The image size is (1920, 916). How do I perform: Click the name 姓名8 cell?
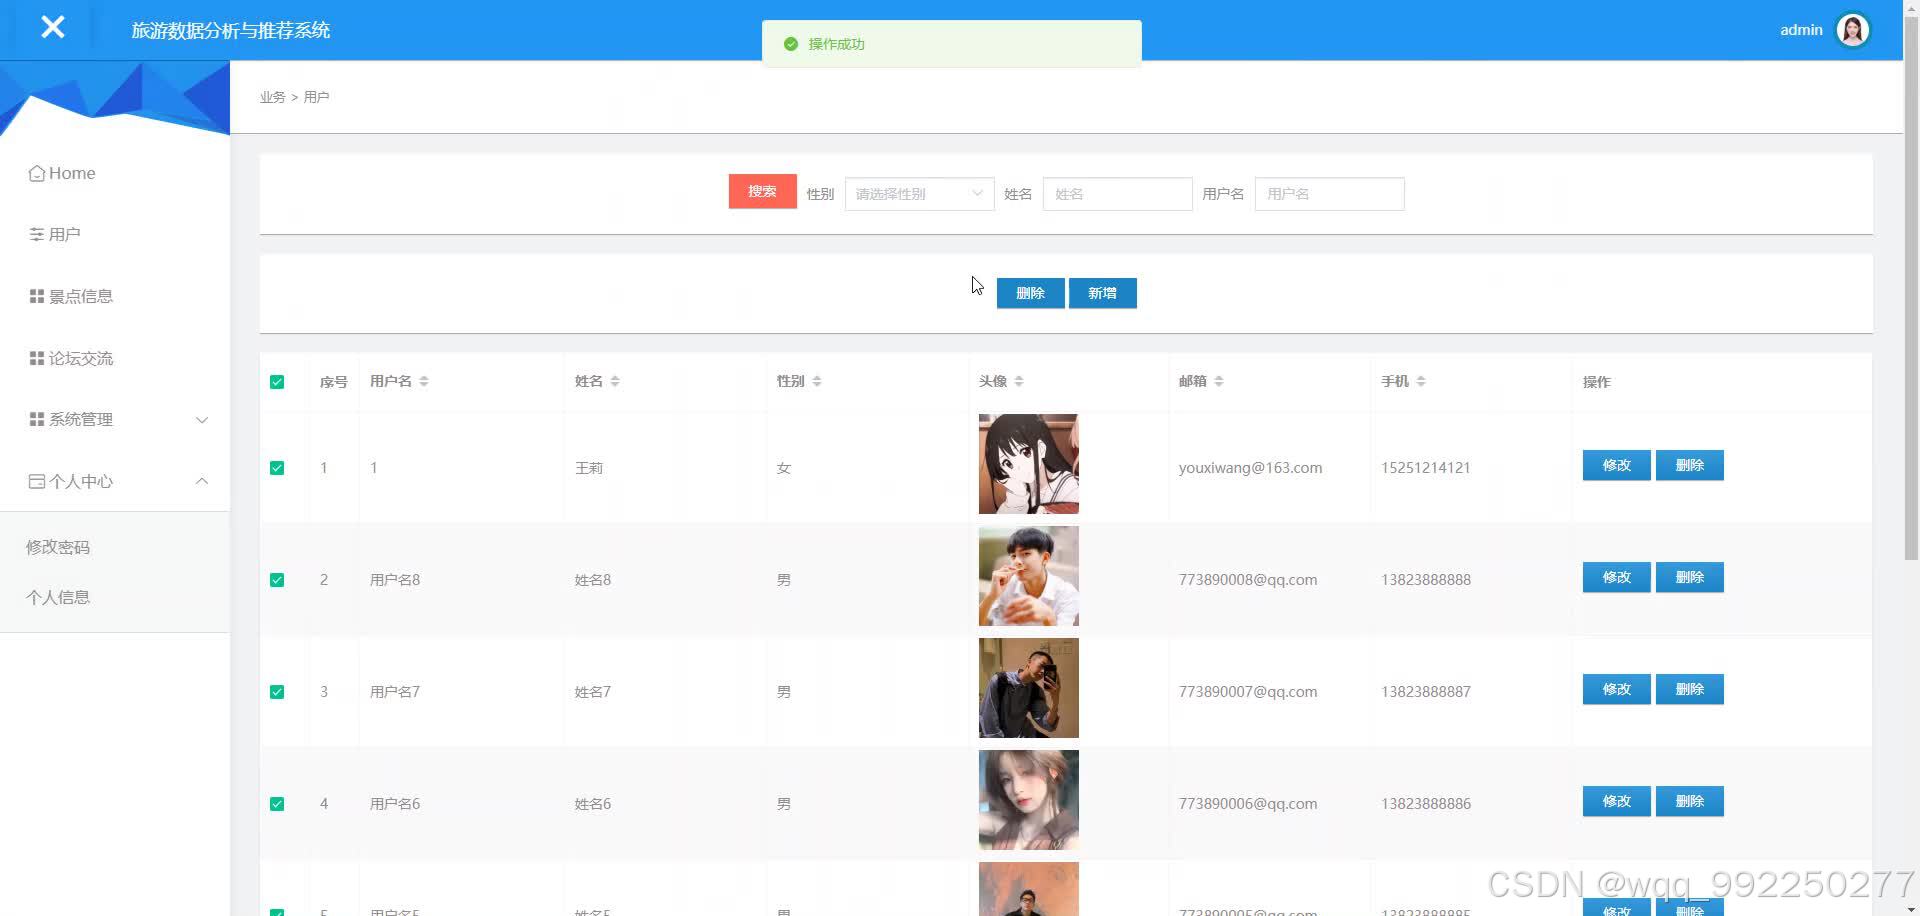point(593,580)
